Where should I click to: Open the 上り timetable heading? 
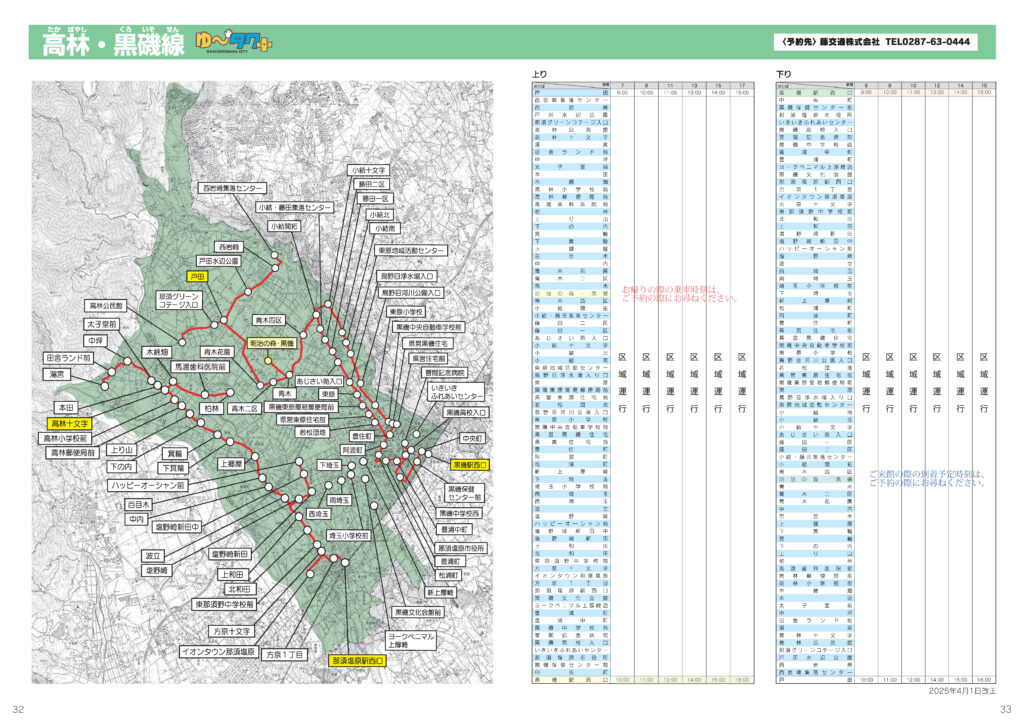point(539,74)
